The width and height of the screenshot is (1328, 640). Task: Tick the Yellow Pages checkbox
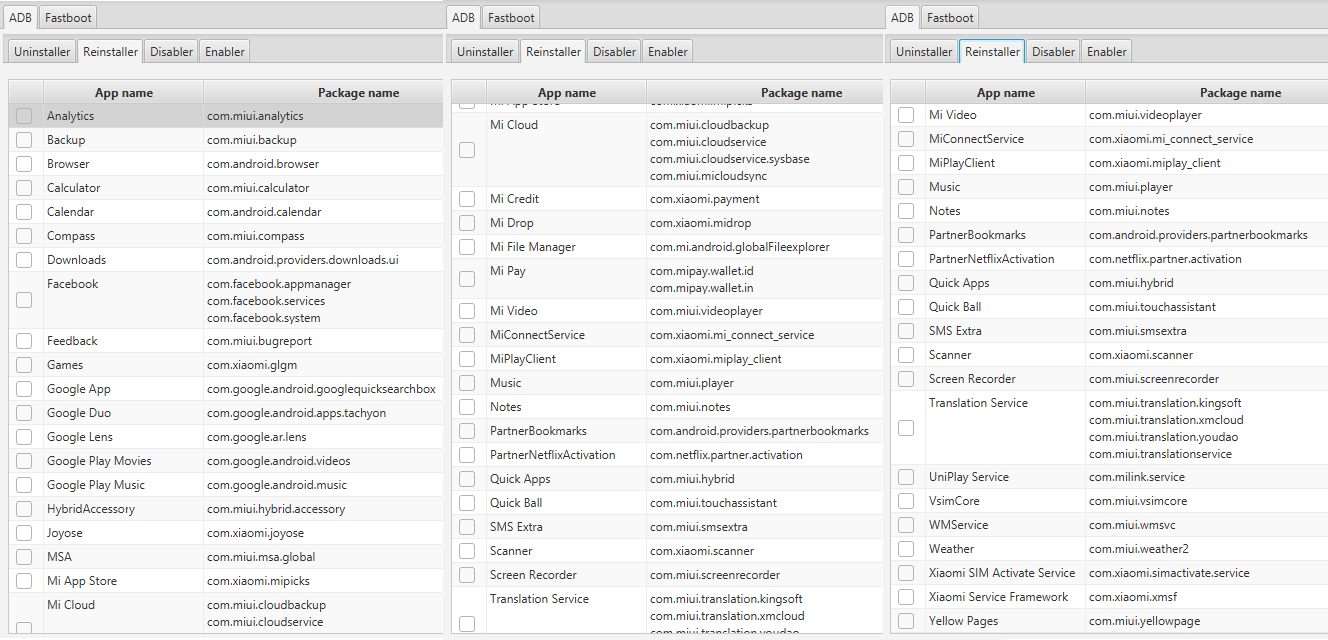coord(906,621)
